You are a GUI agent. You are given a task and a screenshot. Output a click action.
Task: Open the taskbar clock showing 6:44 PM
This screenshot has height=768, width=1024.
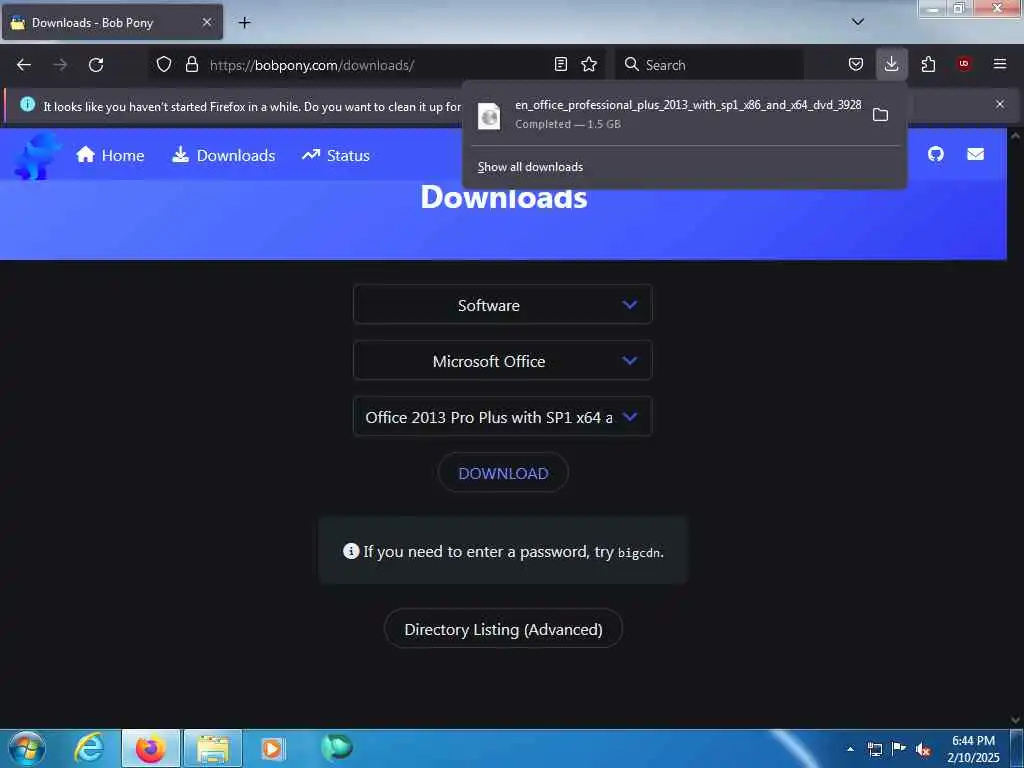(x=973, y=749)
